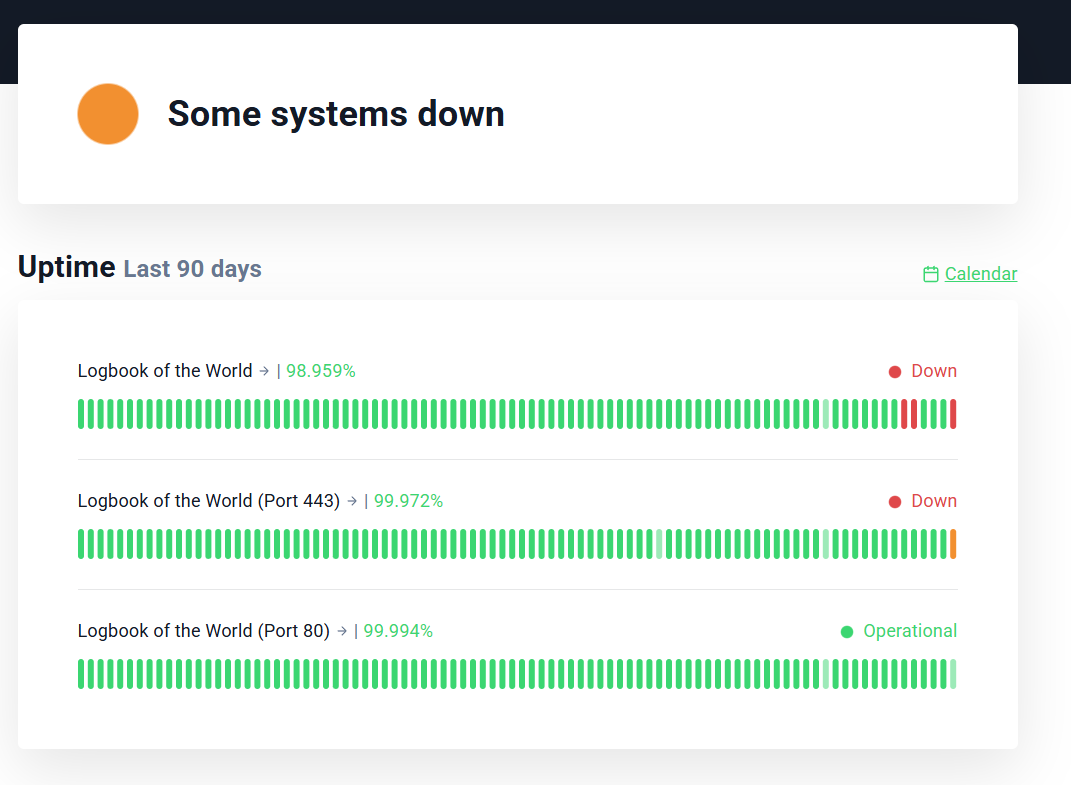Viewport: 1071px width, 785px height.
Task: Click the 99.972% uptime value
Action: coord(408,501)
